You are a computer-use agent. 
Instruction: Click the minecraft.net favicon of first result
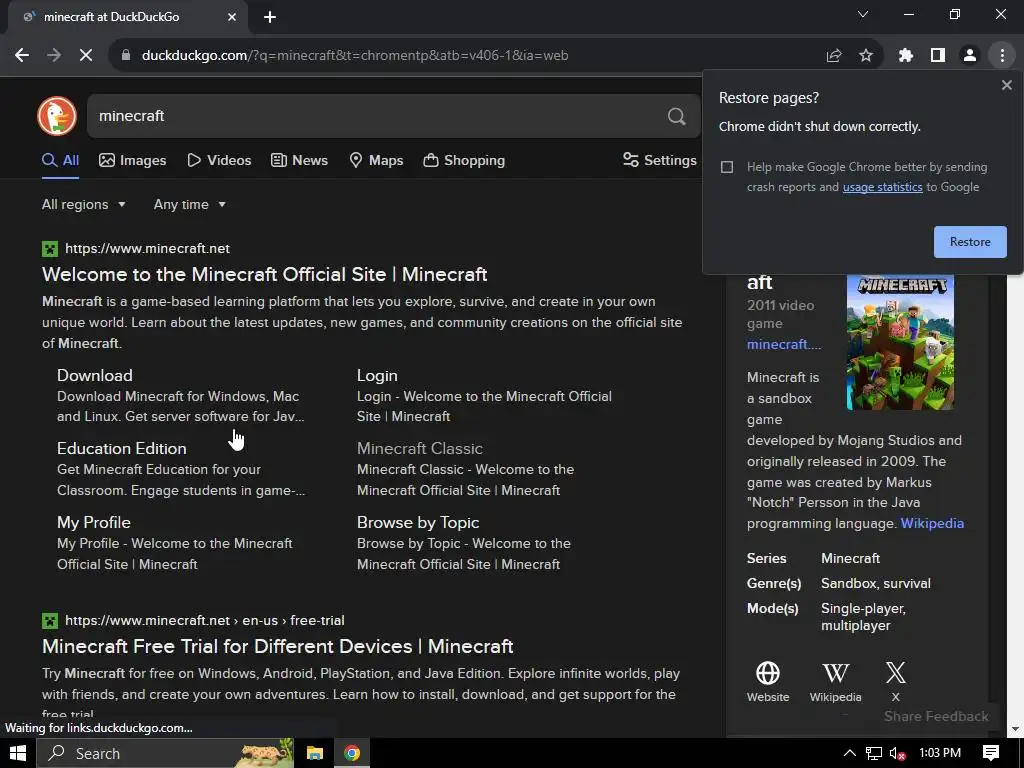pos(50,249)
